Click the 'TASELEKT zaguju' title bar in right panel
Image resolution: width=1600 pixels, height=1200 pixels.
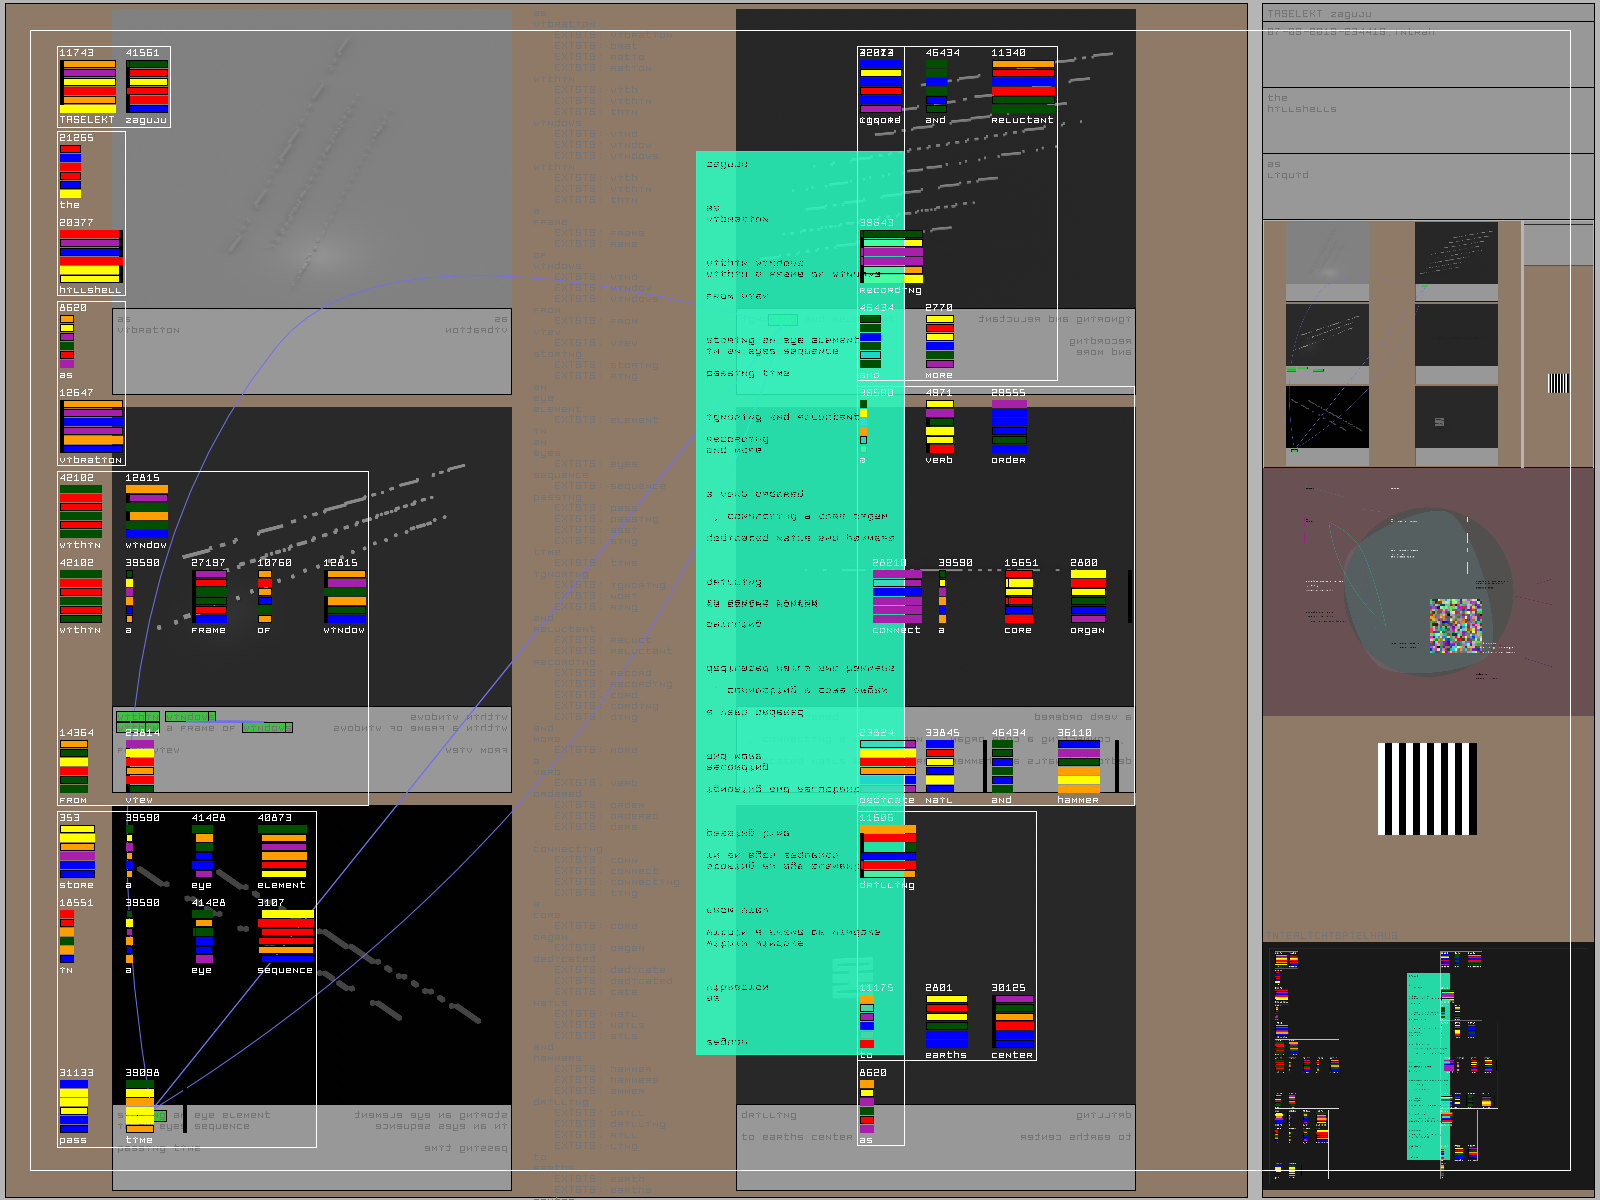tap(1428, 13)
